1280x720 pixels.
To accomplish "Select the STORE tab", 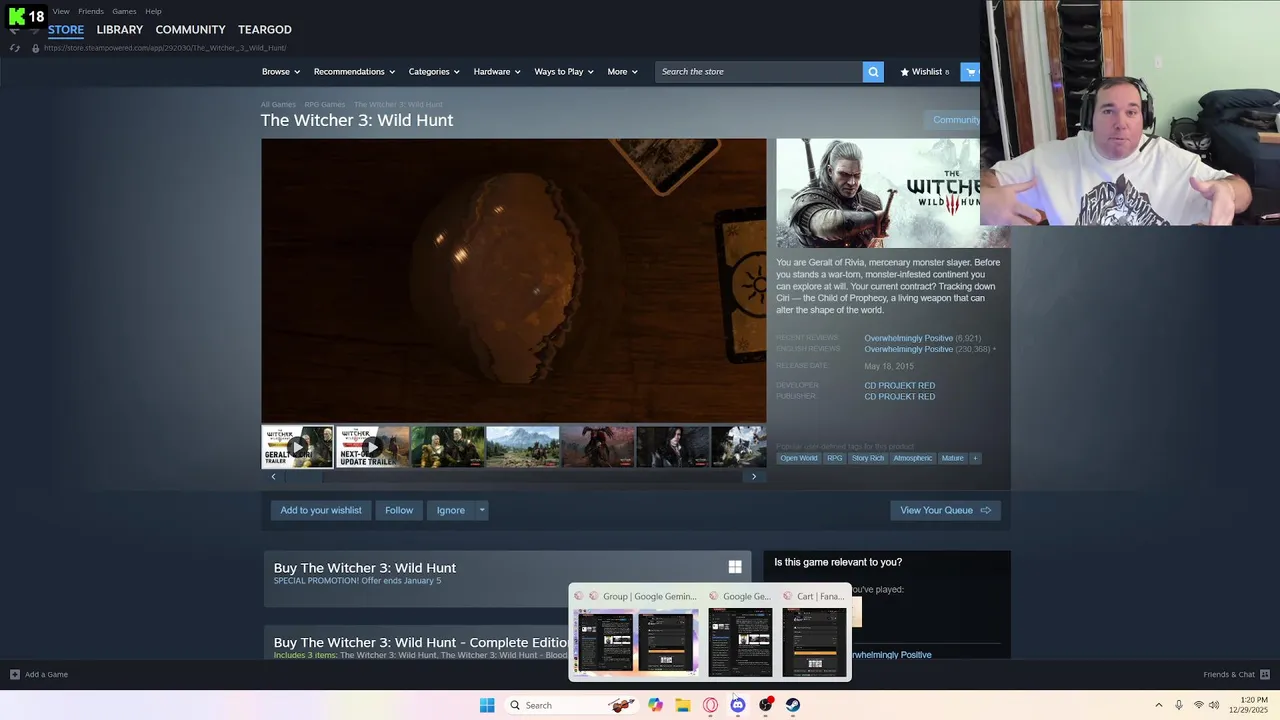I will click(66, 30).
